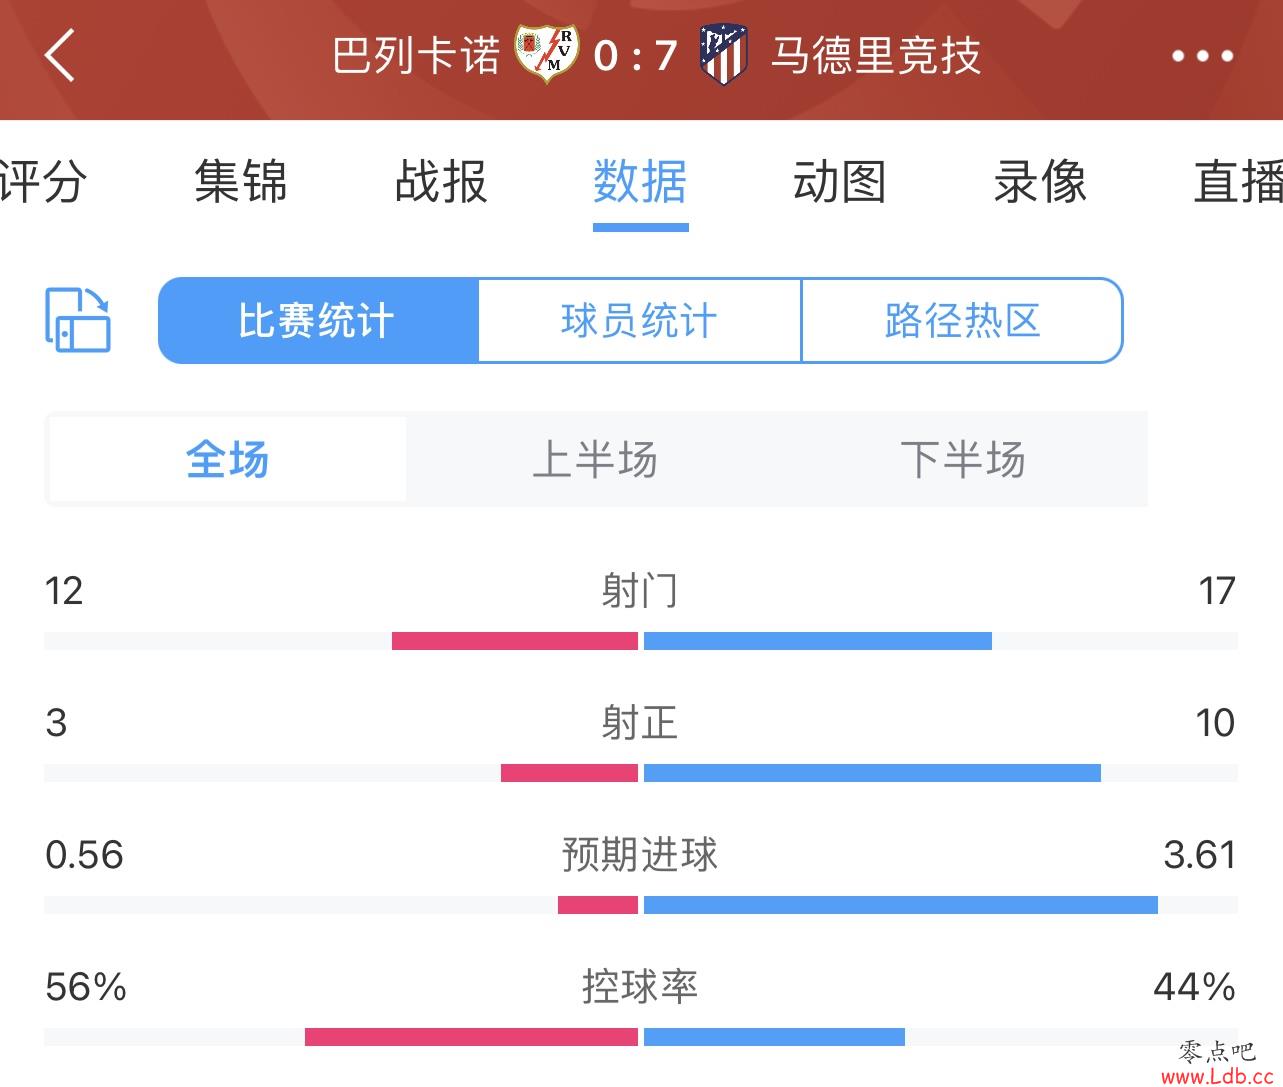Image resolution: width=1283 pixels, height=1087 pixels.
Task: Switch to the 集锦 tab
Action: pyautogui.click(x=241, y=182)
